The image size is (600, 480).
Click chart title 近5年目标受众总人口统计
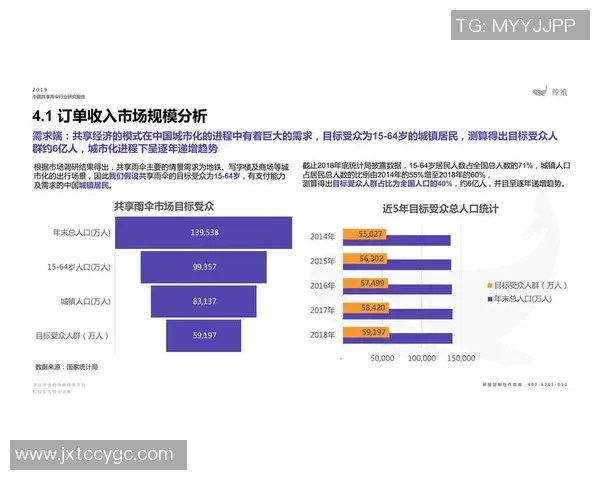coord(440,209)
